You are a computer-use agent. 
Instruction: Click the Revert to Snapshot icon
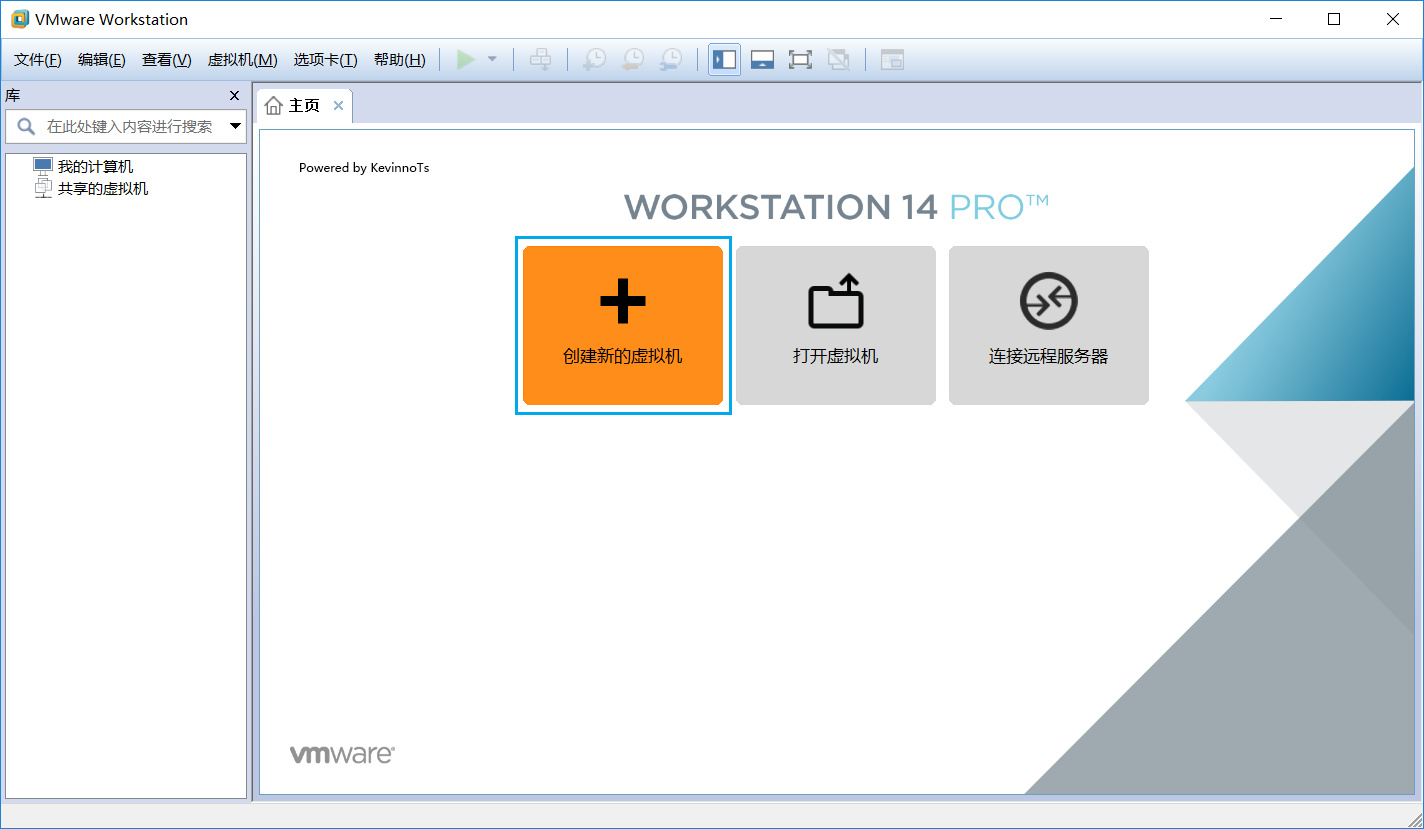pos(632,60)
